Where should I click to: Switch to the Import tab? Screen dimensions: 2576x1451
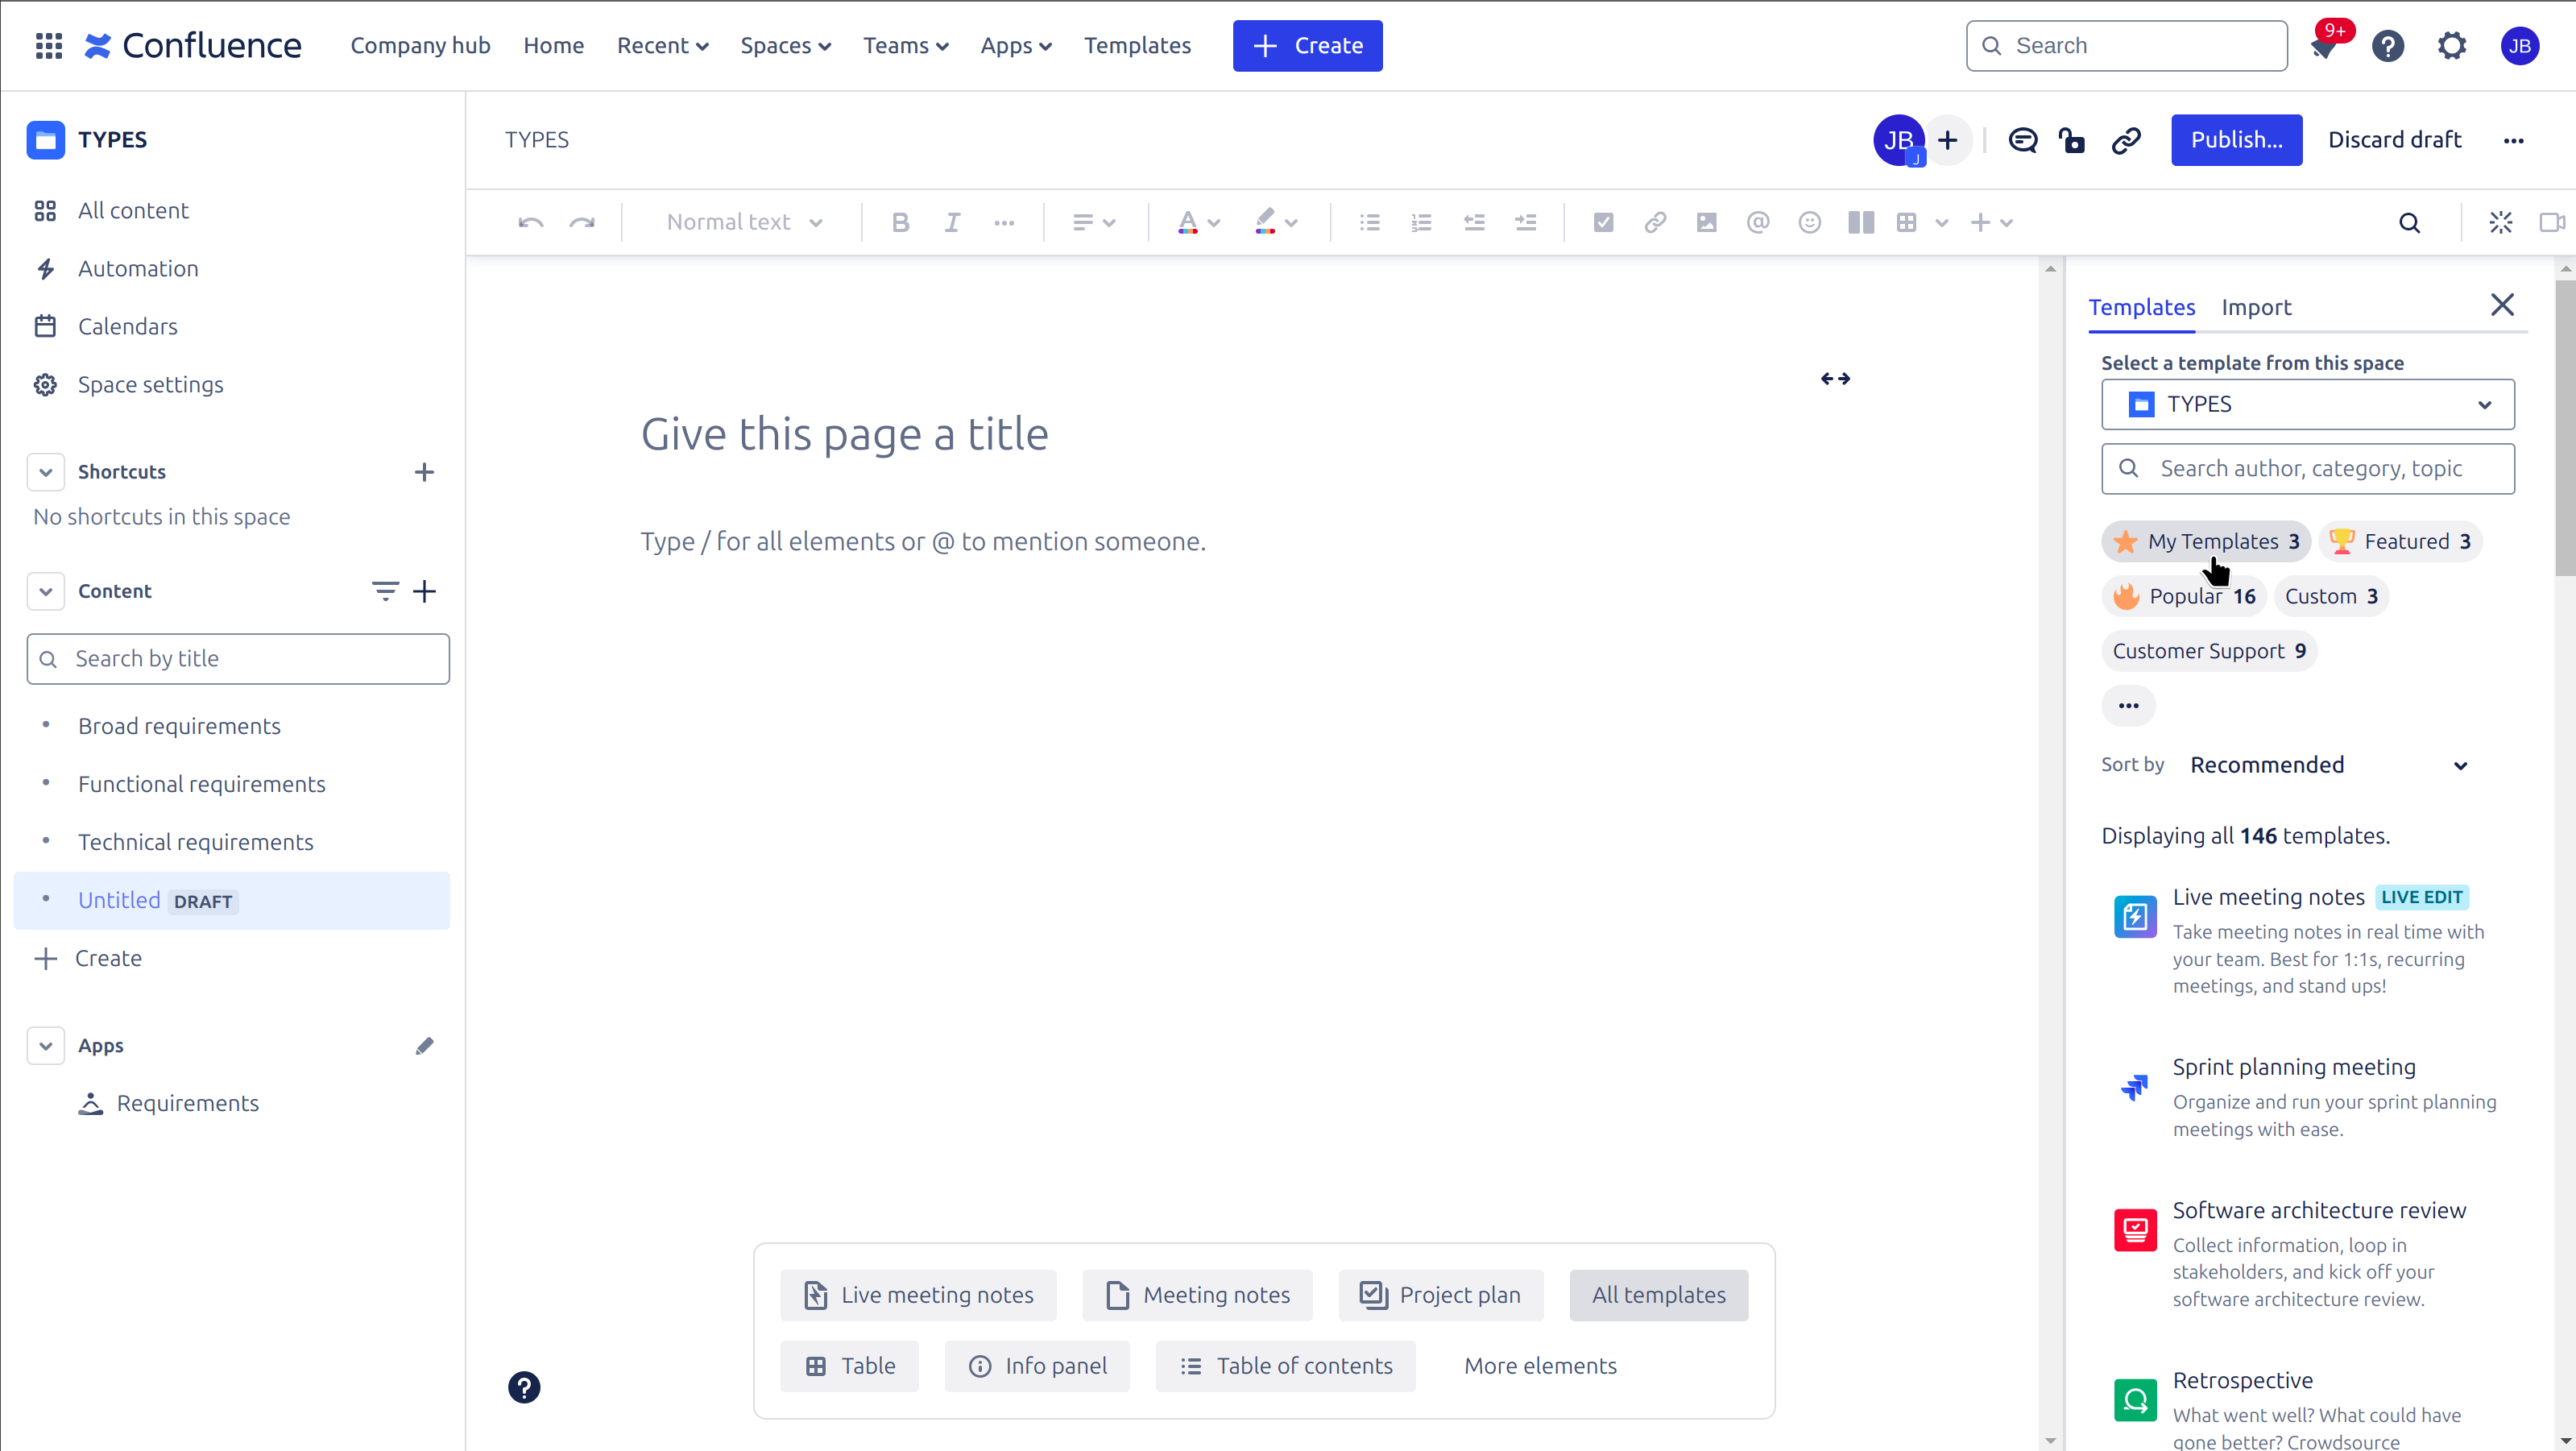2257,307
